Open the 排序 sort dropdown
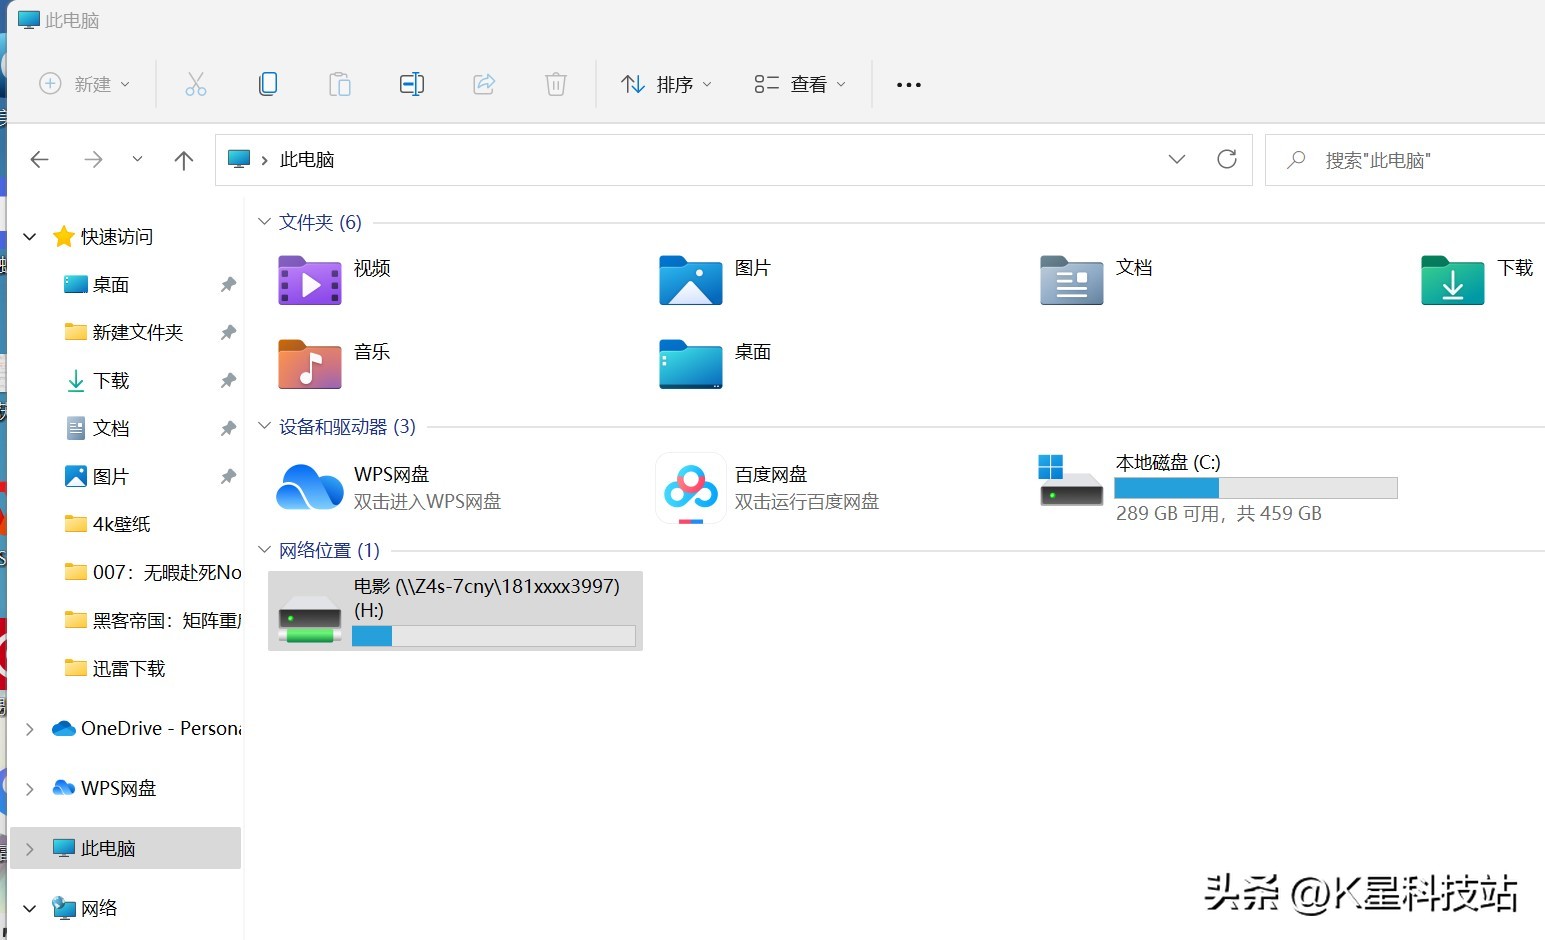This screenshot has width=1545, height=940. [x=665, y=83]
